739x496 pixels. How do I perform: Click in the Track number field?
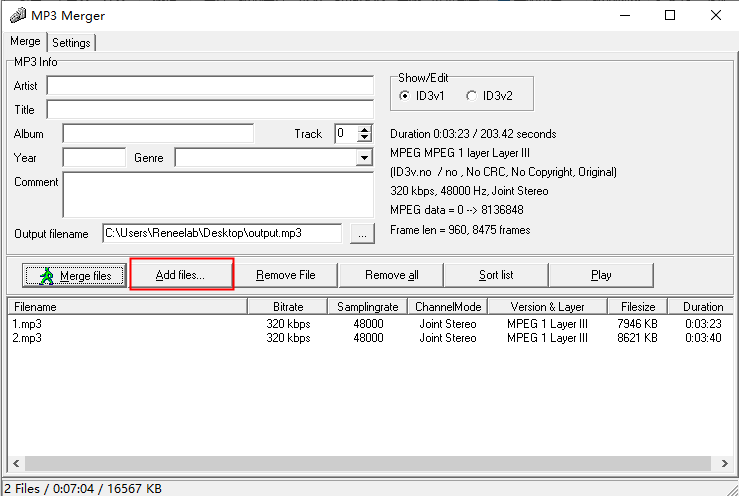[346, 133]
